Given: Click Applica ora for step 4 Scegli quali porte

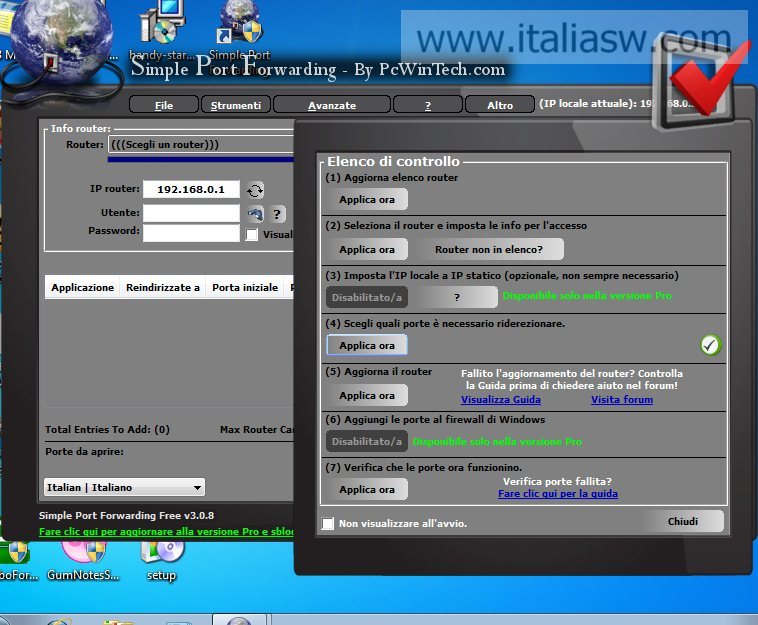Looking at the screenshot, I should [x=366, y=345].
